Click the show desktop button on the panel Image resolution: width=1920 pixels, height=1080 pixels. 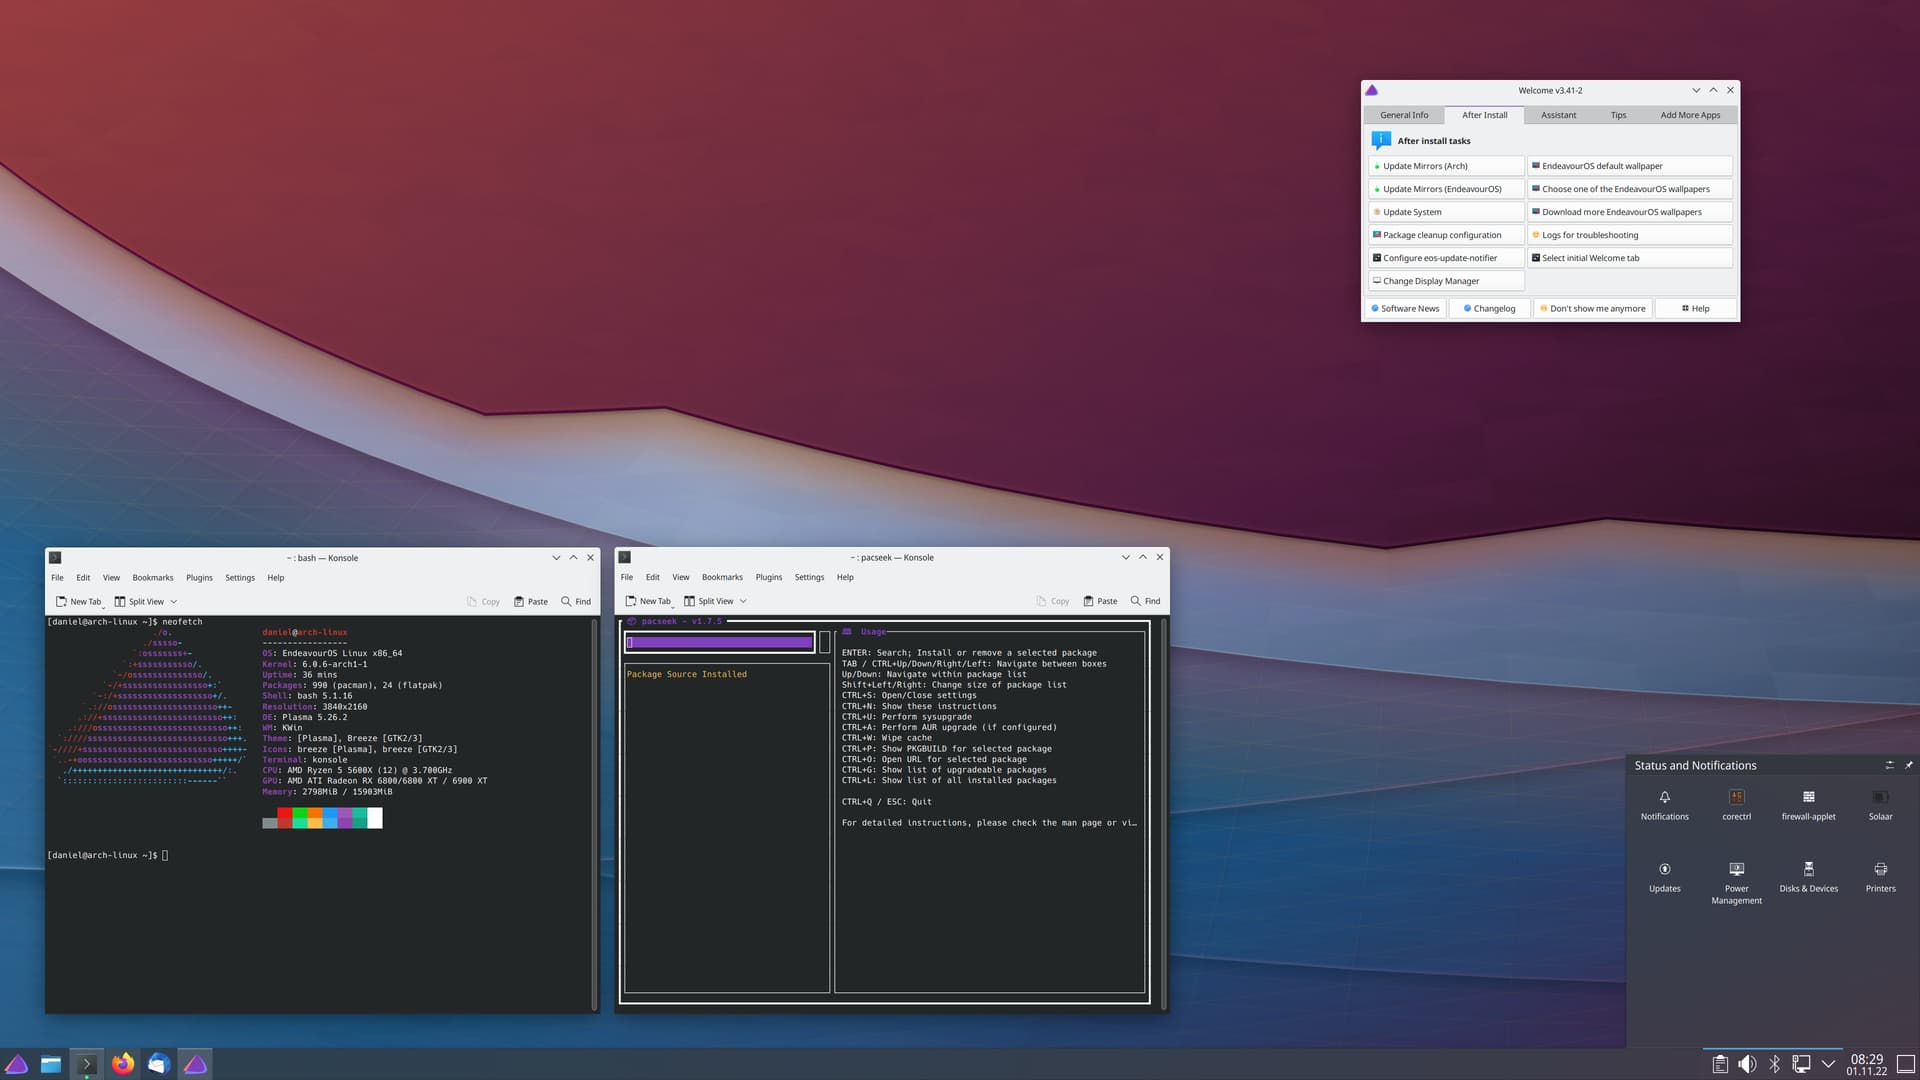tap(1906, 1064)
